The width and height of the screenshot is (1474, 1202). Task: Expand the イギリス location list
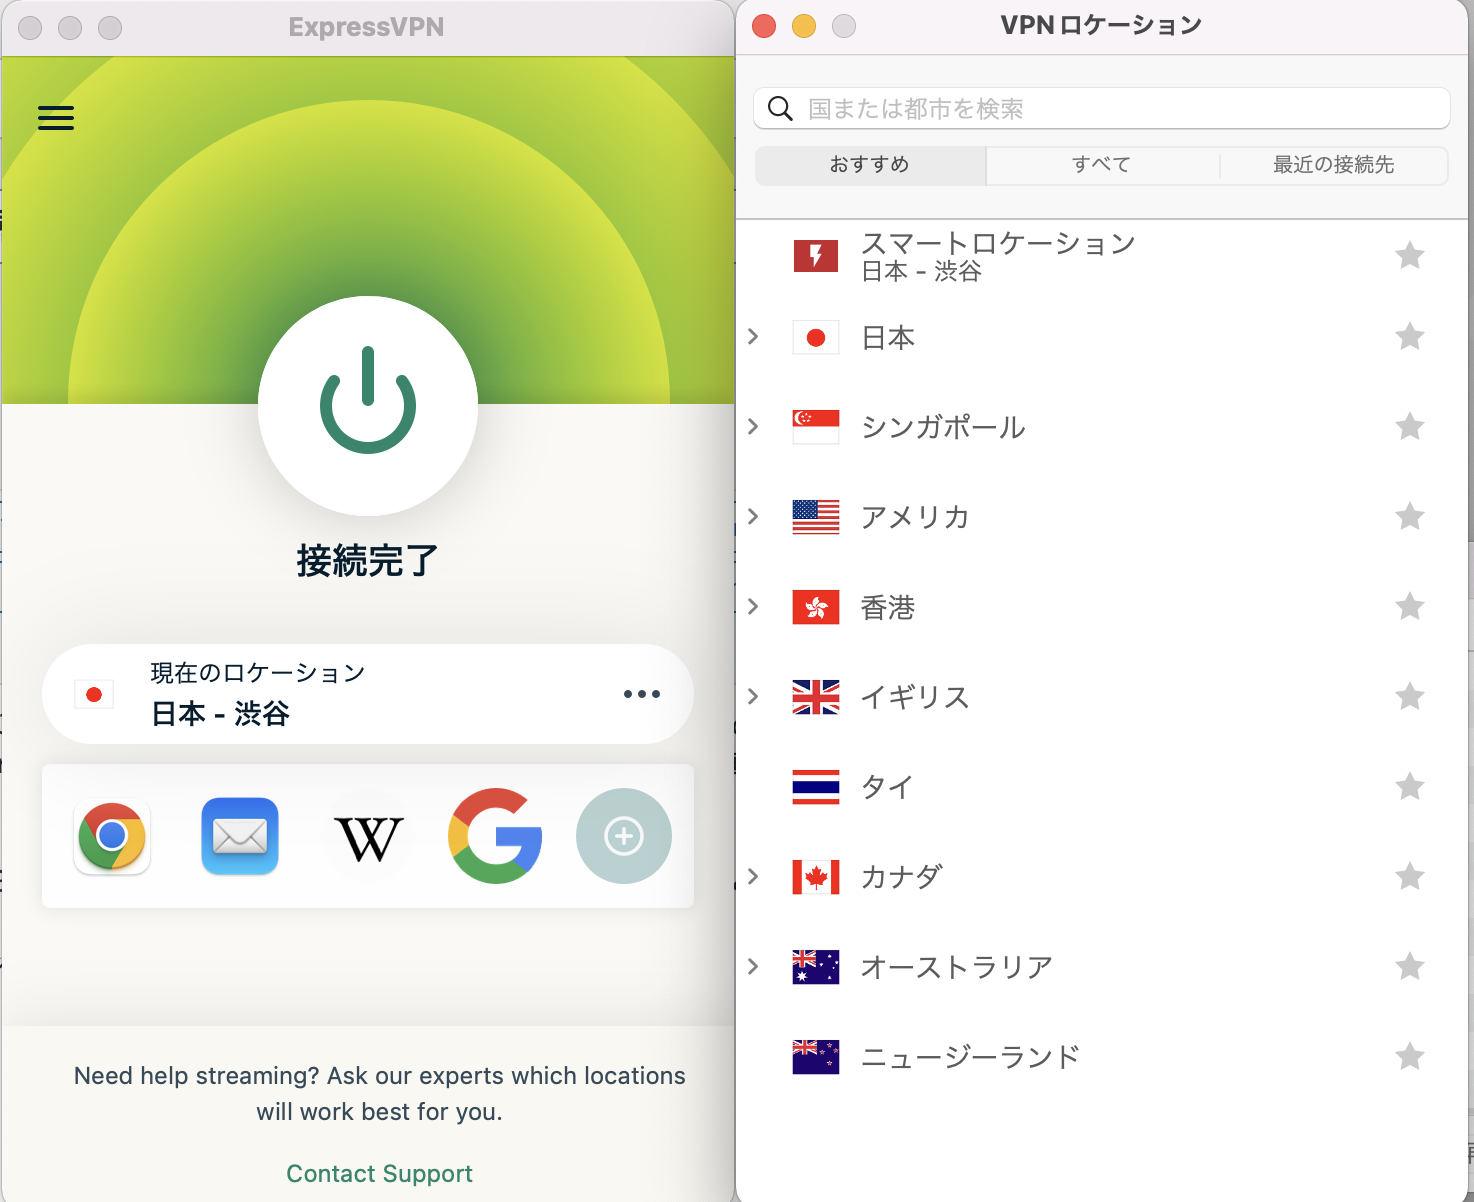[x=754, y=697]
